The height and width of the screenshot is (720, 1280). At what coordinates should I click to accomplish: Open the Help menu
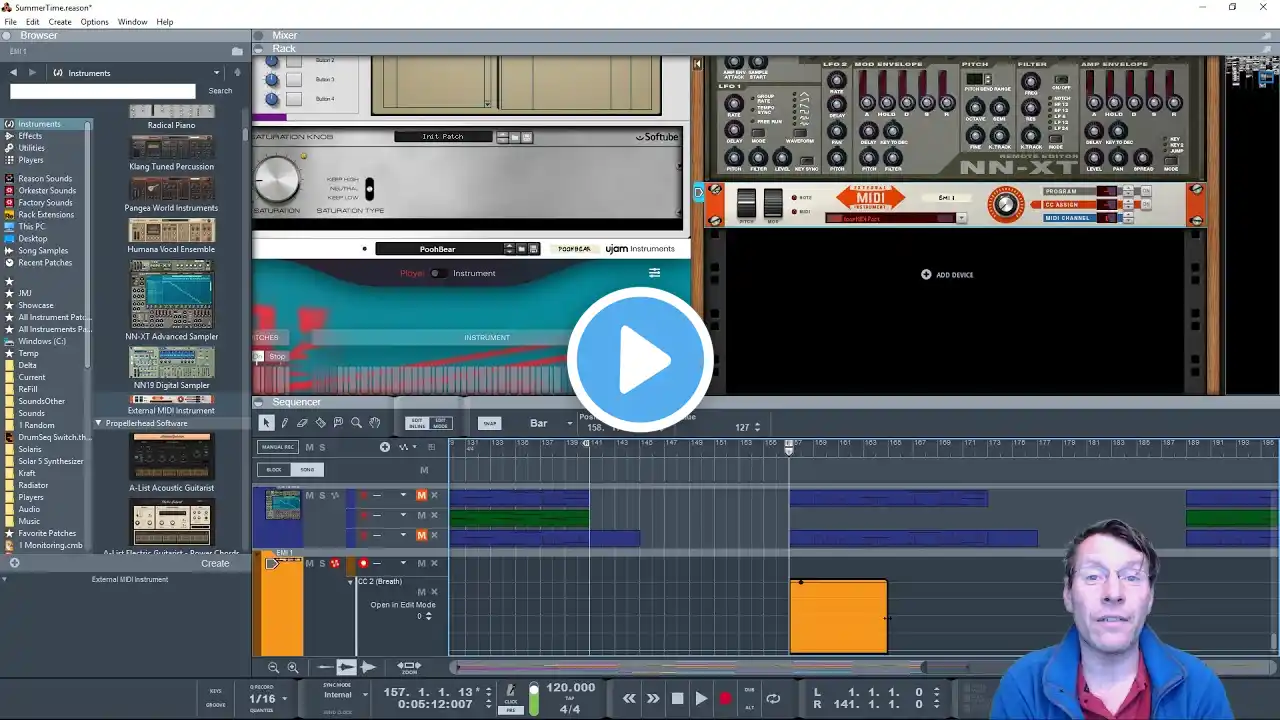click(165, 22)
